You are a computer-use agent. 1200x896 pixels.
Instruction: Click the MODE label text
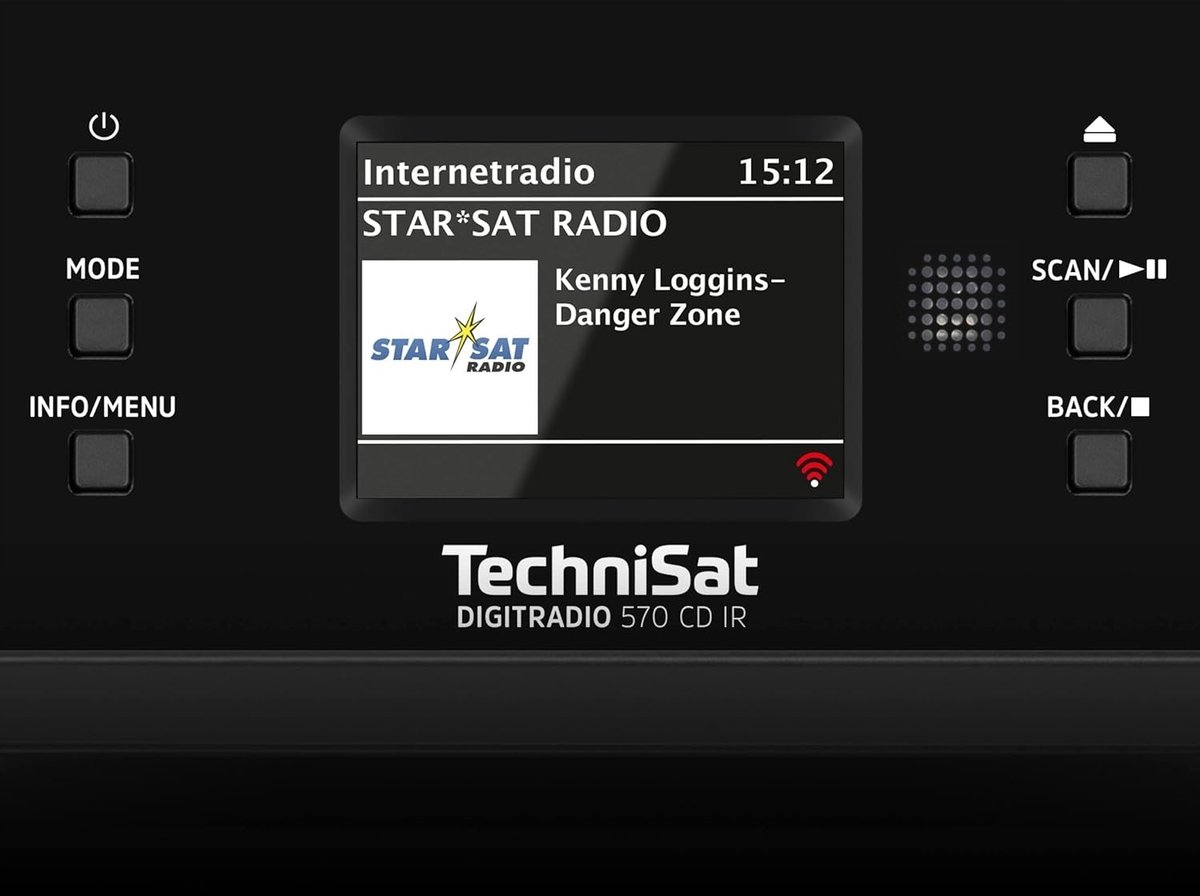(102, 269)
